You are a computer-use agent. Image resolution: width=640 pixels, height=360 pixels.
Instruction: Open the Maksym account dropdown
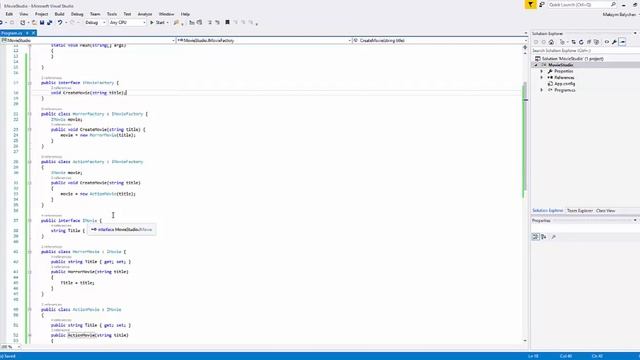coord(620,15)
